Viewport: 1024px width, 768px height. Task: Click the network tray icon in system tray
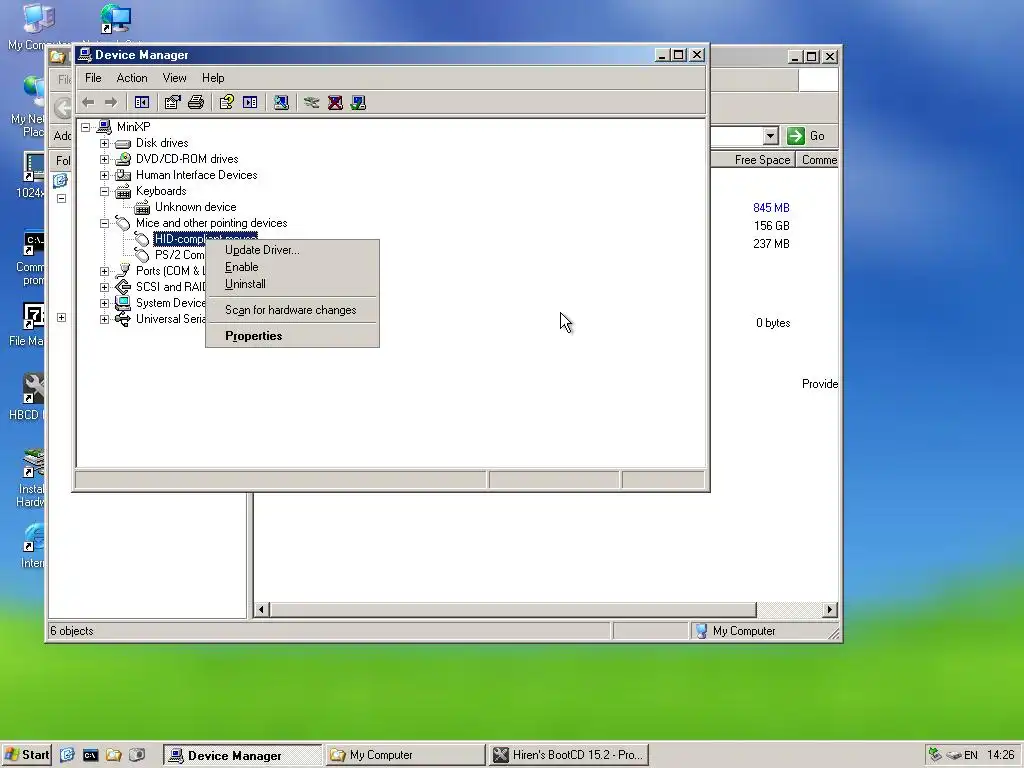[935, 754]
